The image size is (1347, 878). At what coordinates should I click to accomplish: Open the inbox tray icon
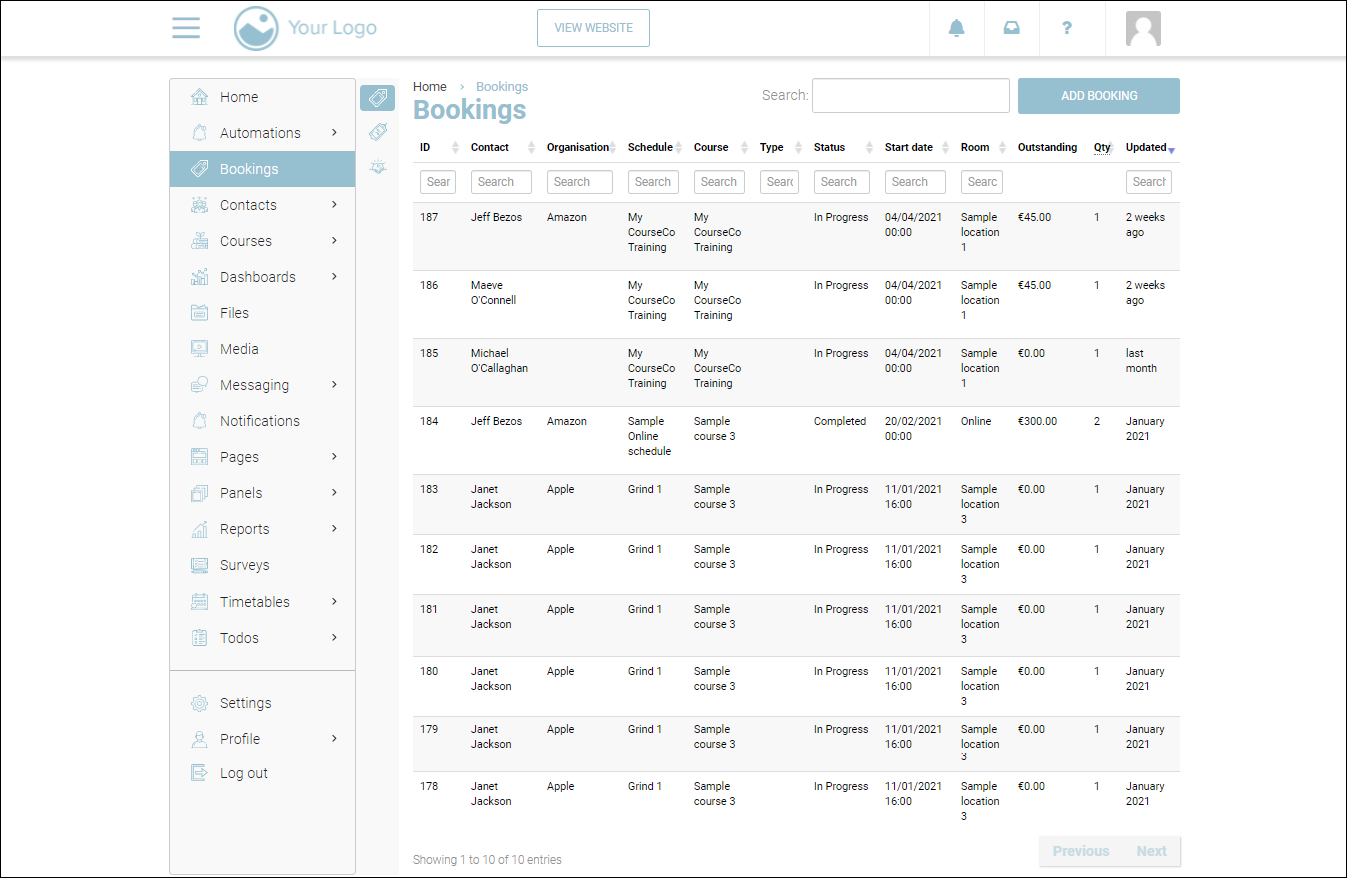[x=1012, y=28]
